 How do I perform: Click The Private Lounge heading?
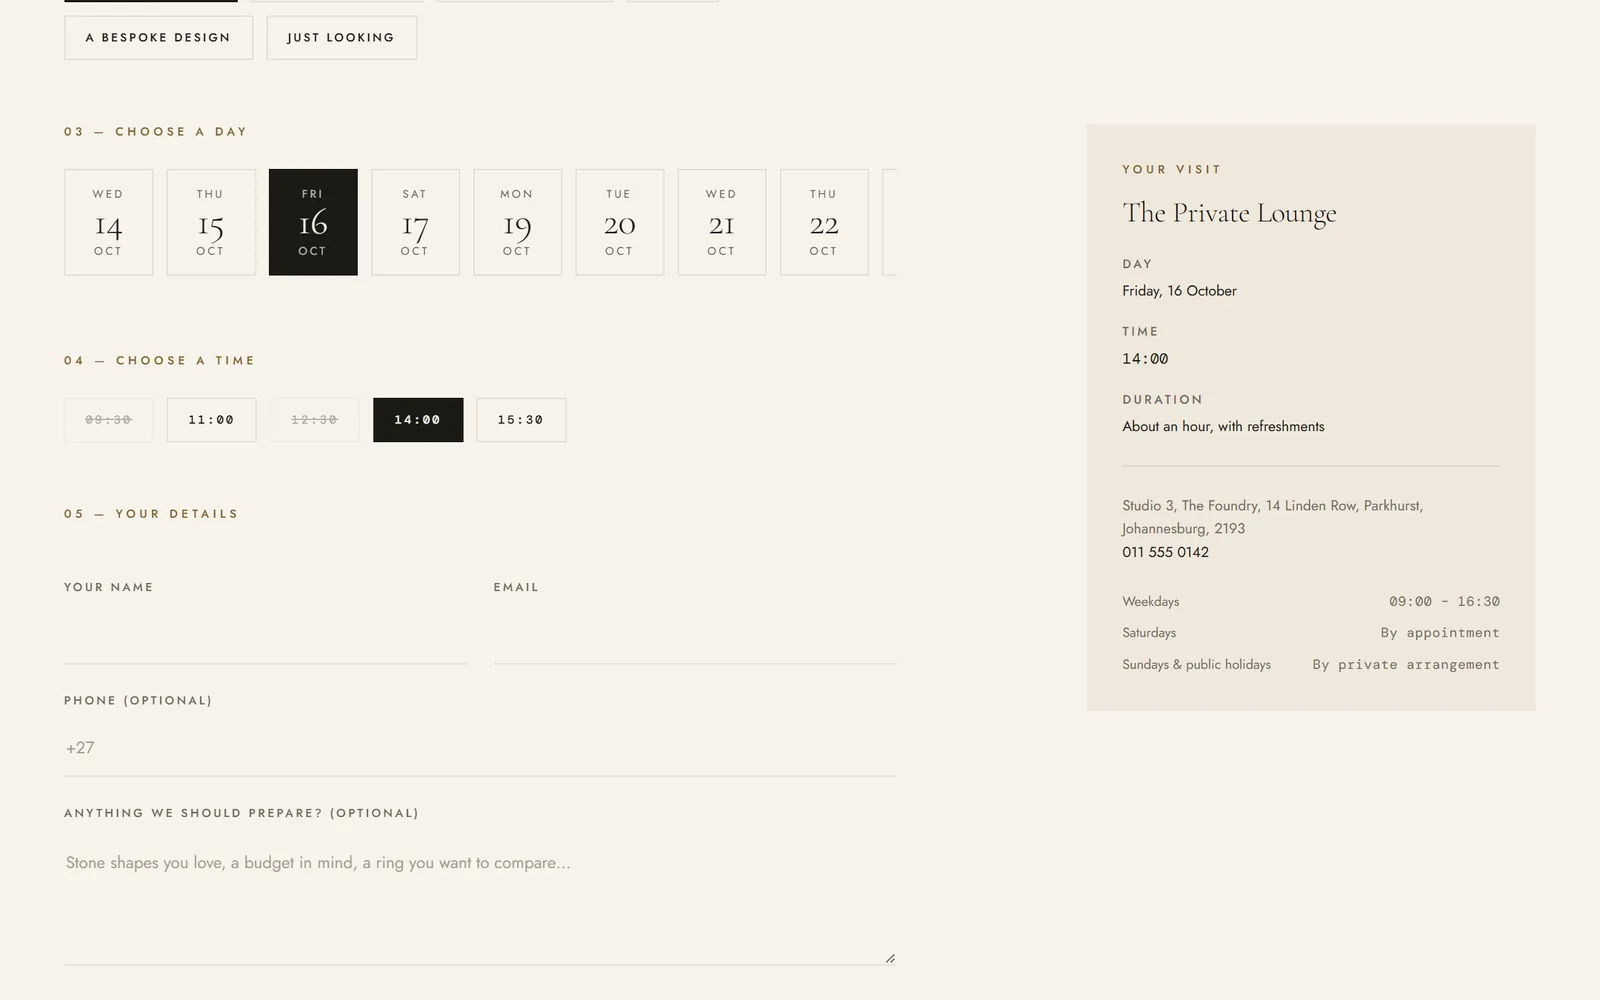click(1229, 213)
